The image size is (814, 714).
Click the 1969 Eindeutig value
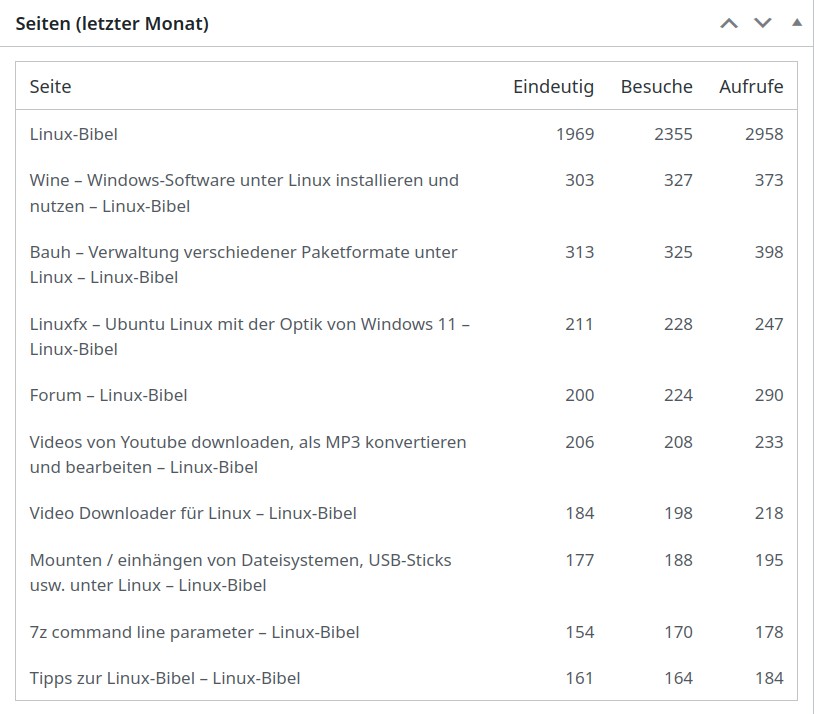(575, 134)
